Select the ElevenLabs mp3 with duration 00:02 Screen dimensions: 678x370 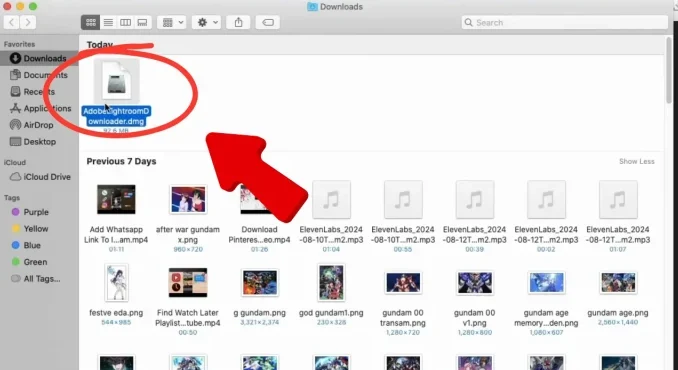click(x=546, y=199)
